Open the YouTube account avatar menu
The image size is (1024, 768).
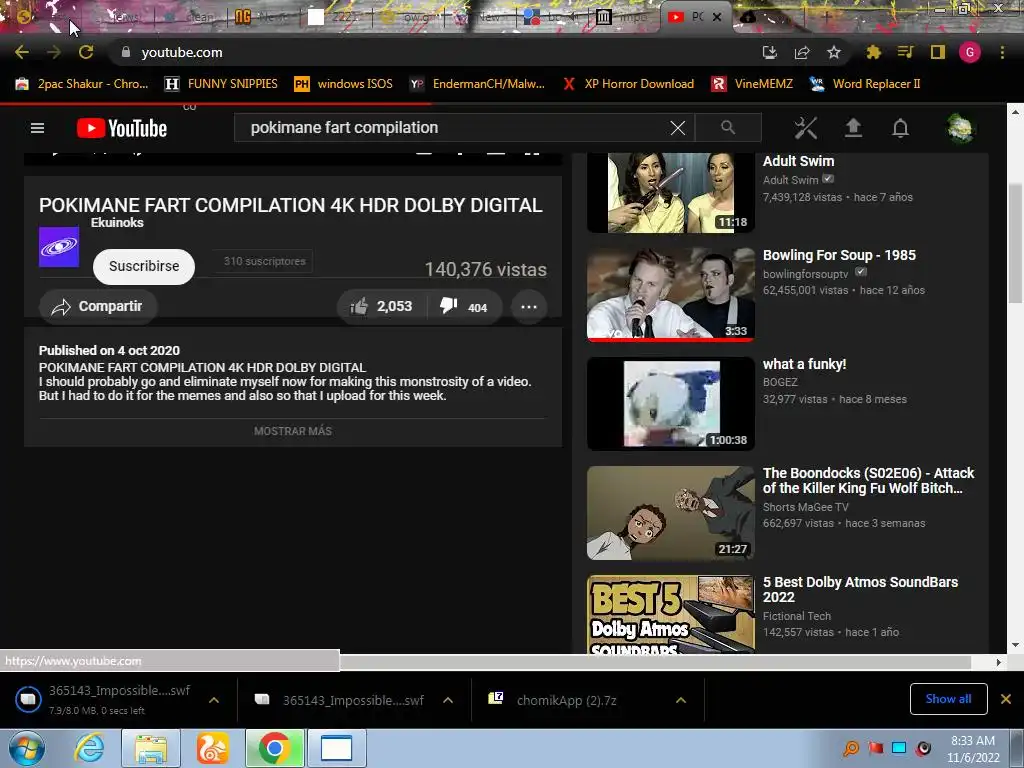click(x=961, y=128)
